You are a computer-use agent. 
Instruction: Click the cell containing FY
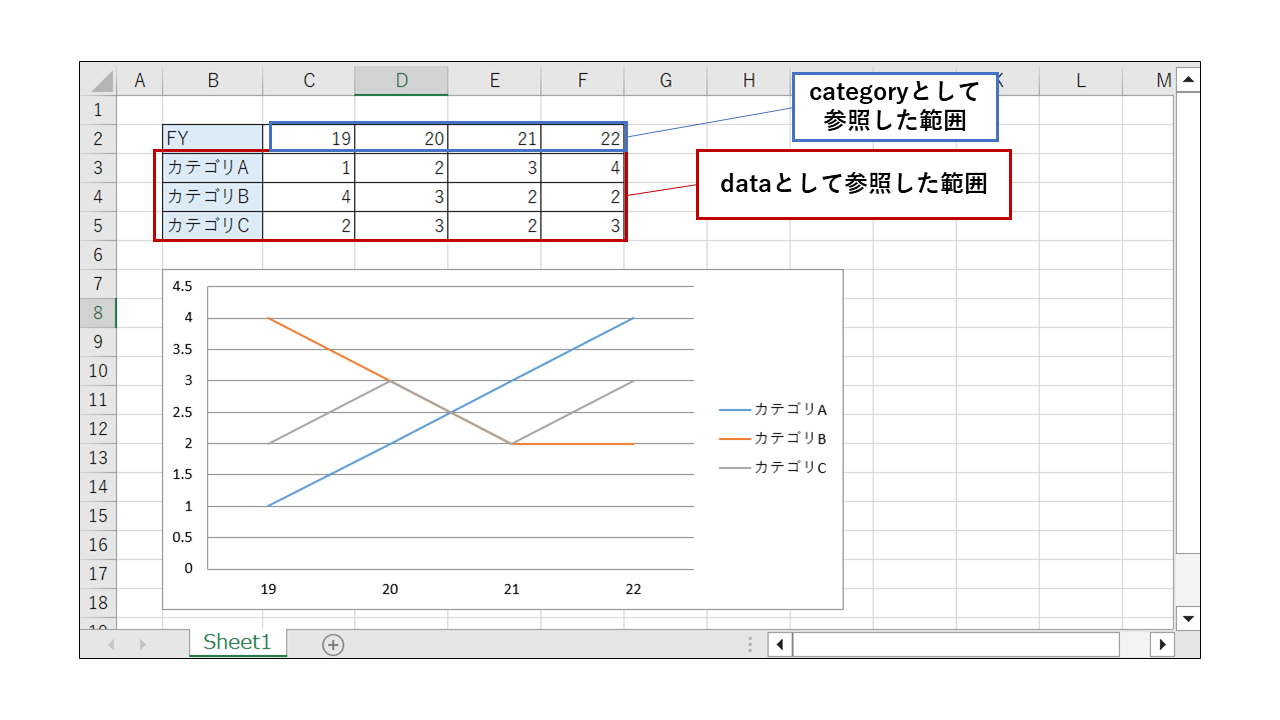coord(212,137)
